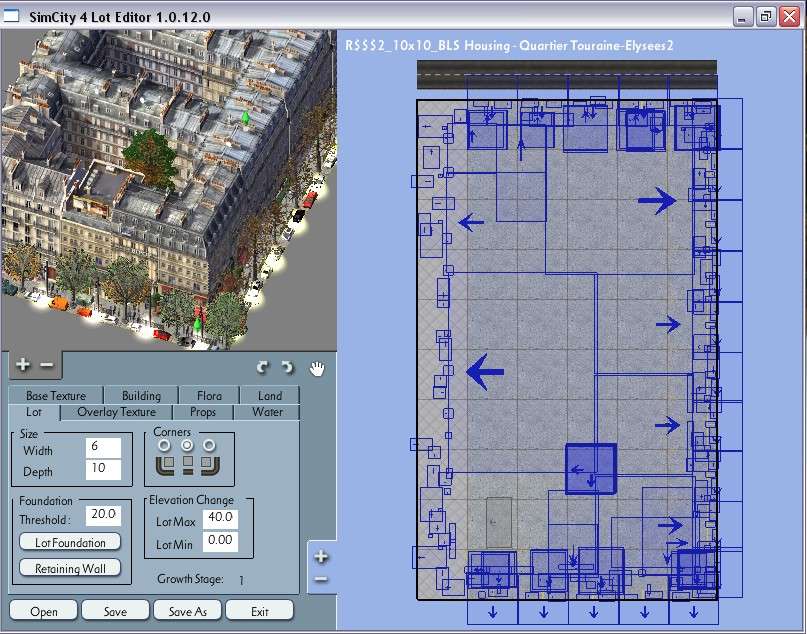Screen dimensions: 807x634
Task: Click the 'Lot Min' label
Action: [x=174, y=544]
